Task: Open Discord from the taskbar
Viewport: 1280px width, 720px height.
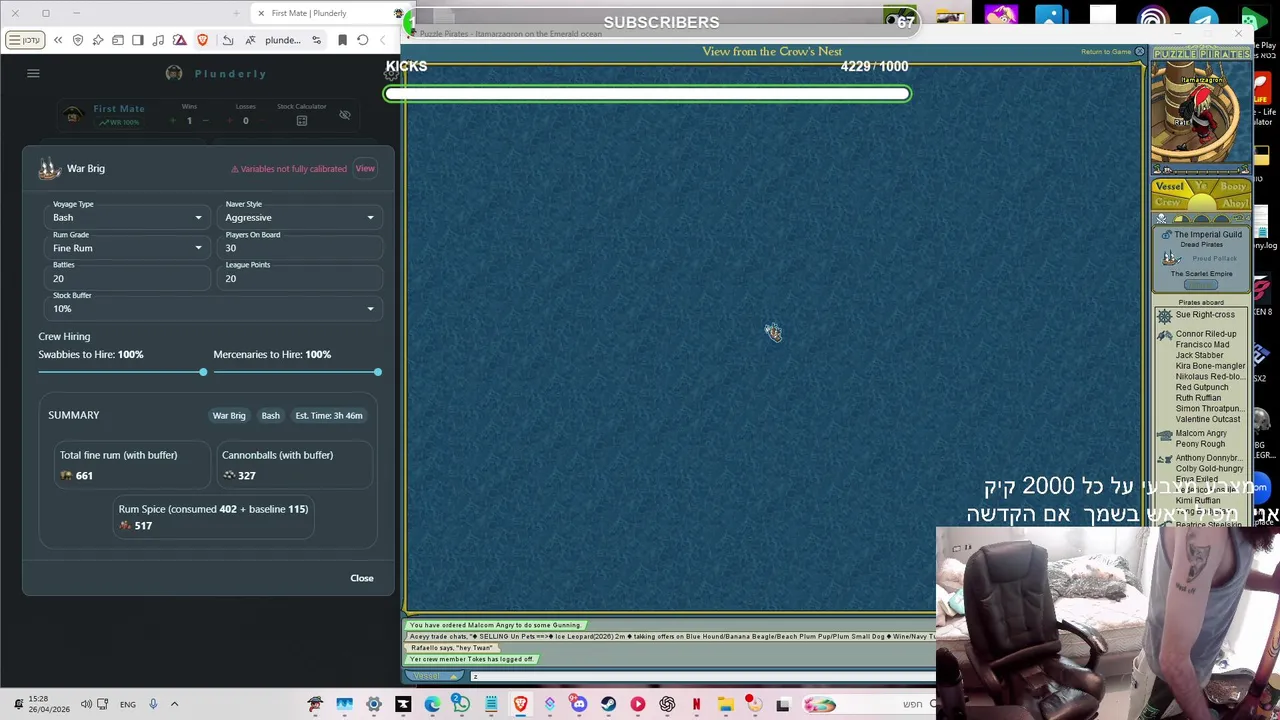Action: 578,705
